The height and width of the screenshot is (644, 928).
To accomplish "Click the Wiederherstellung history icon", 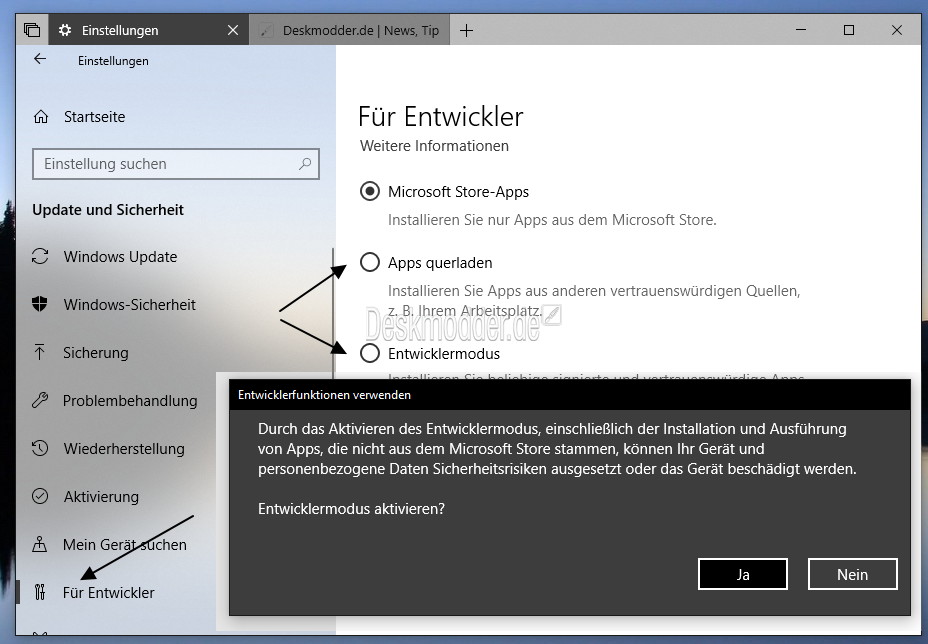I will click(x=40, y=448).
